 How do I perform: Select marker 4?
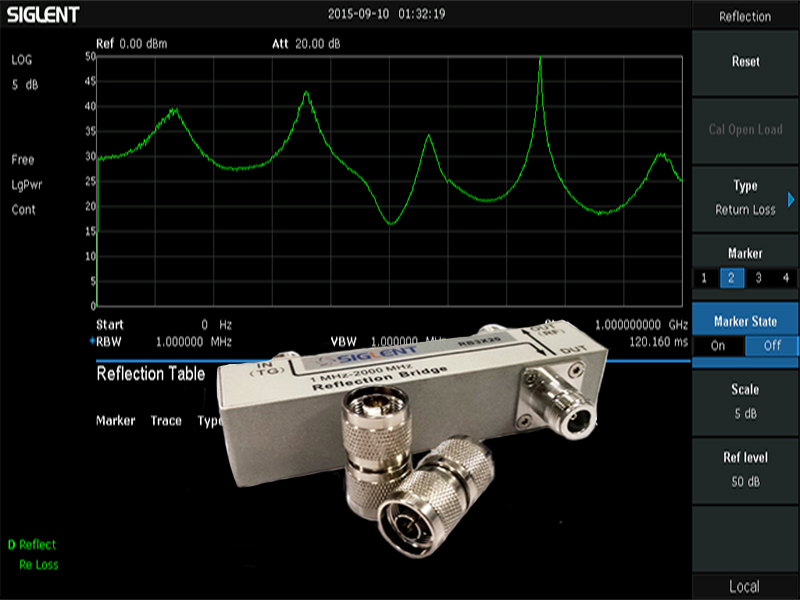[786, 278]
